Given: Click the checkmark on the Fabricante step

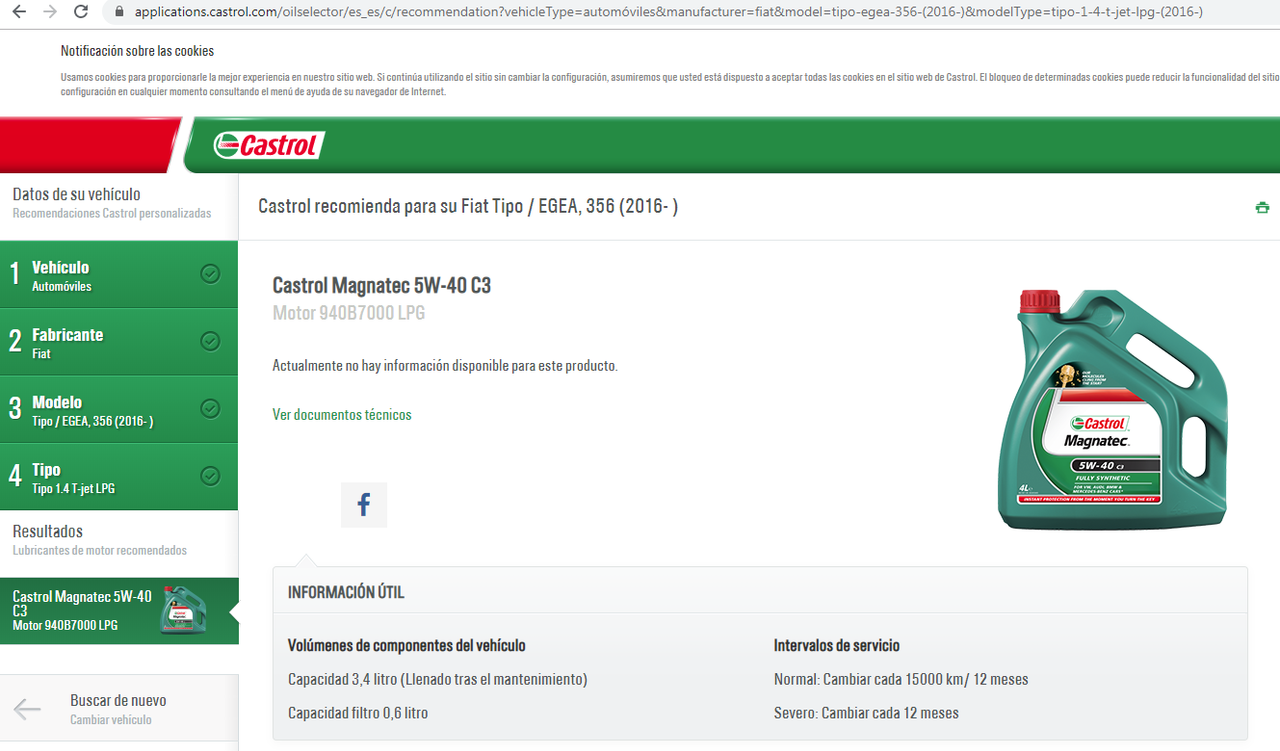Looking at the screenshot, I should [210, 340].
